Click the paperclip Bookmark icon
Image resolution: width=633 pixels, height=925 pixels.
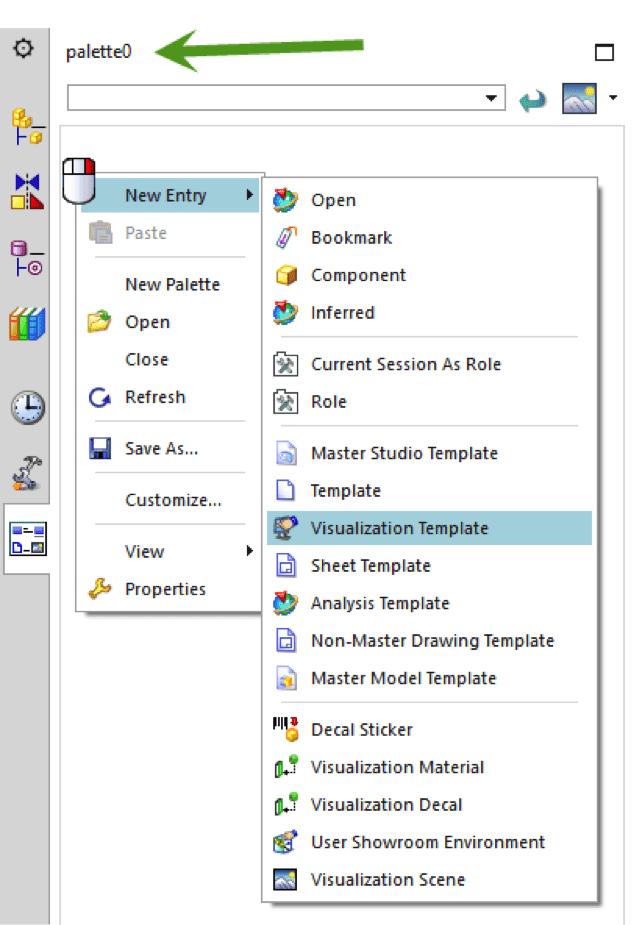(x=286, y=237)
